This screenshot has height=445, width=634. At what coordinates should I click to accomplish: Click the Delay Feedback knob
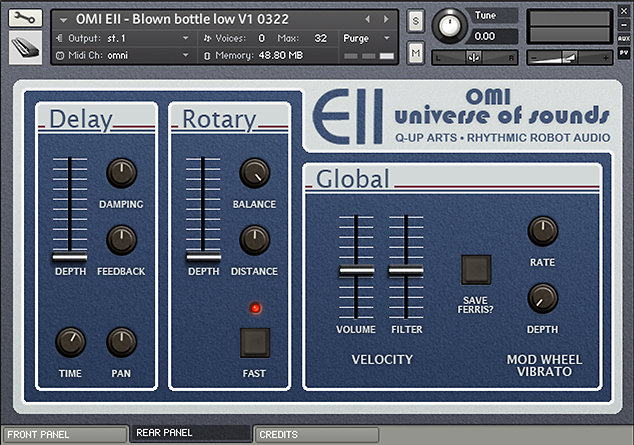coord(121,240)
